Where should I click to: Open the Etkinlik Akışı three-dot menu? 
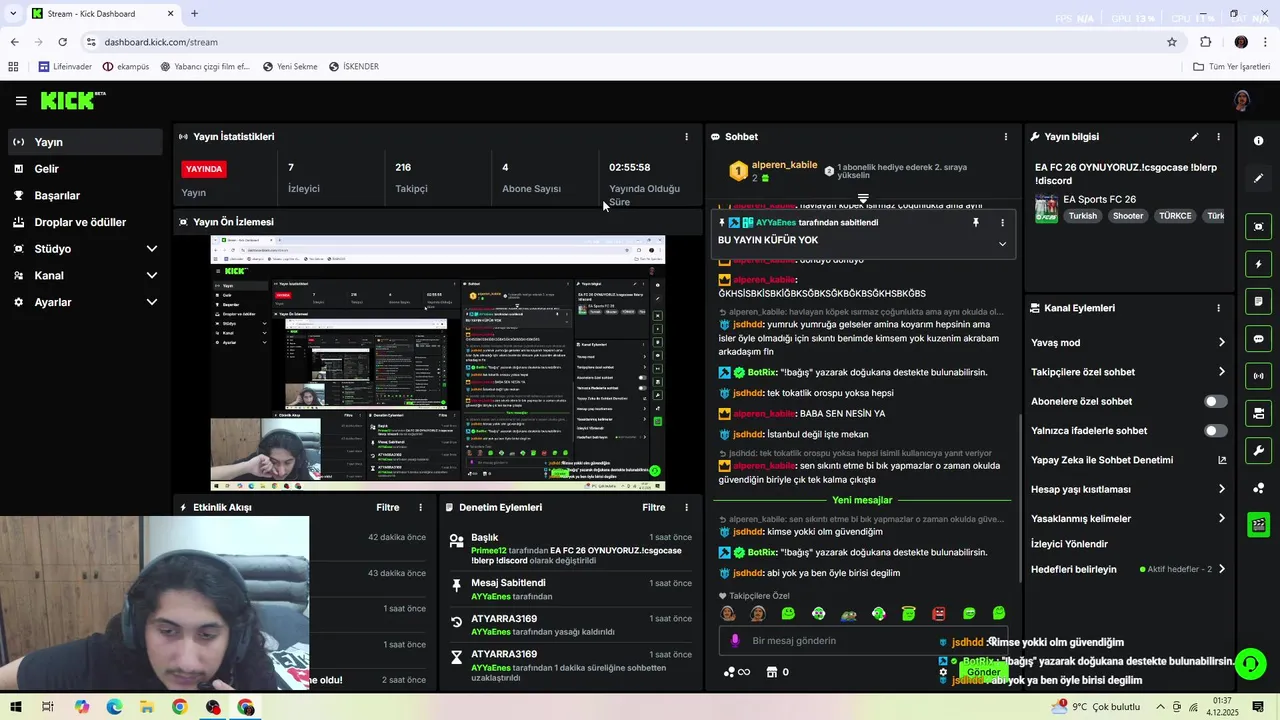420,508
